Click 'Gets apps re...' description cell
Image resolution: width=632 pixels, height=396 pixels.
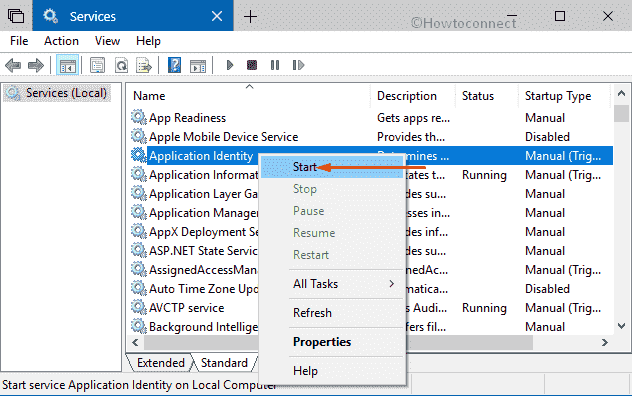pos(413,118)
